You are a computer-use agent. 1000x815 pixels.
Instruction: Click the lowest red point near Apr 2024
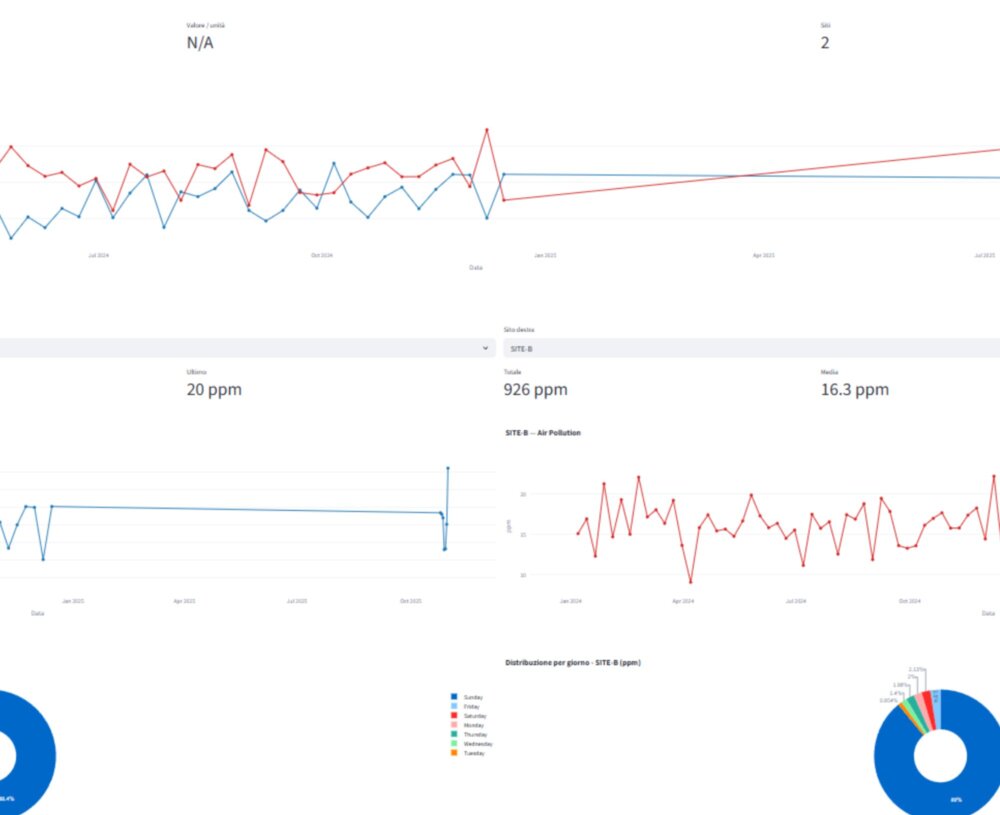coord(690,582)
